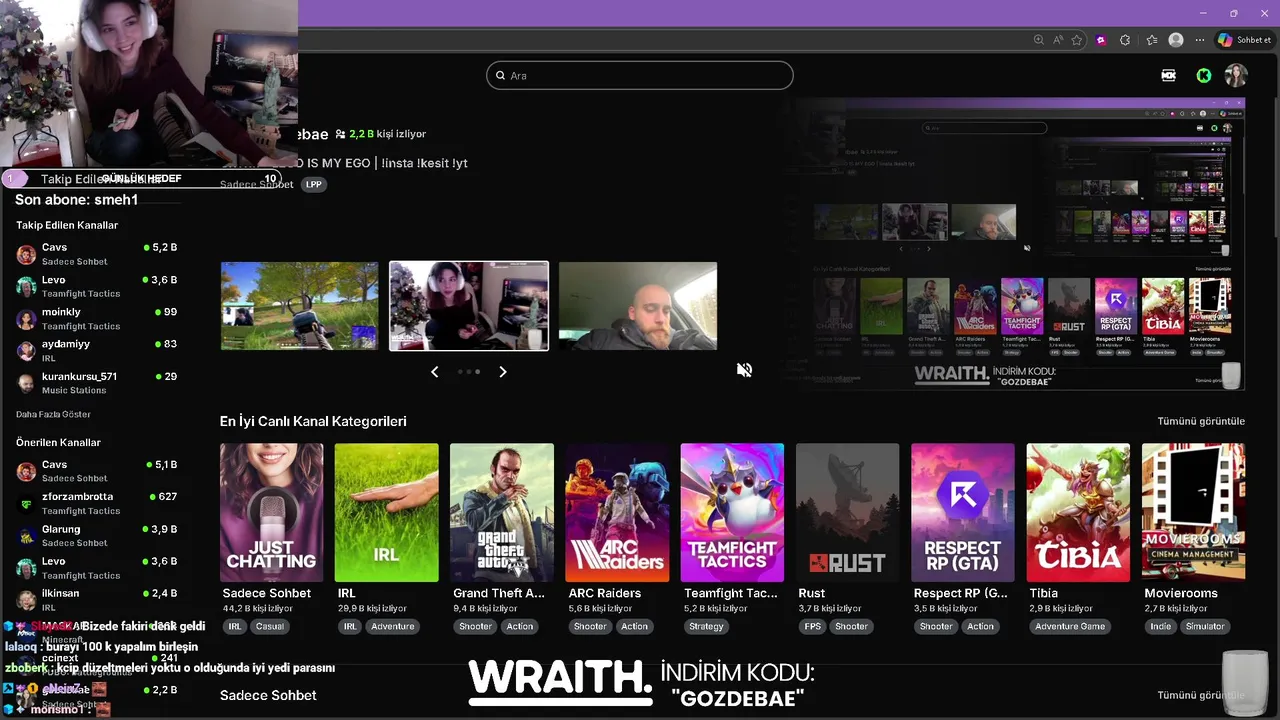Select the bald man in car carousel thumbnail

click(638, 306)
